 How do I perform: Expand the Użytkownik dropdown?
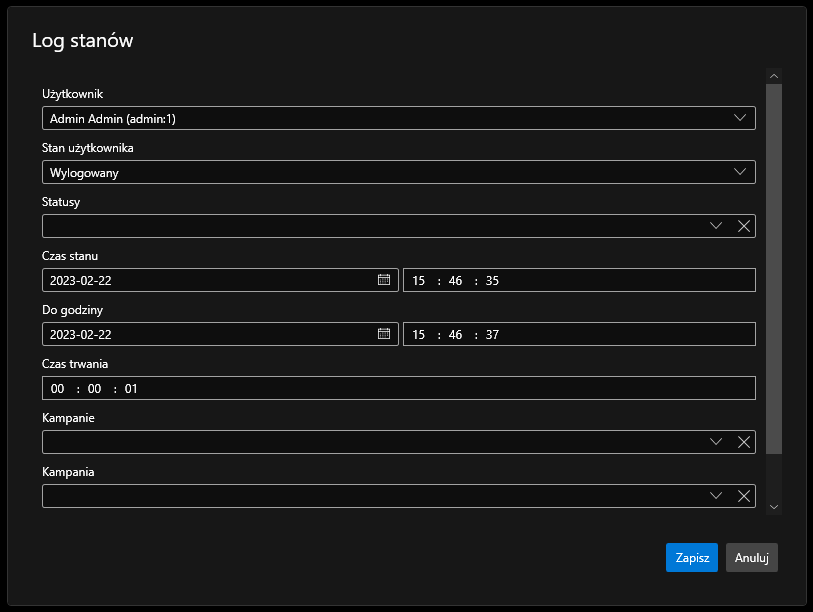pyautogui.click(x=740, y=118)
